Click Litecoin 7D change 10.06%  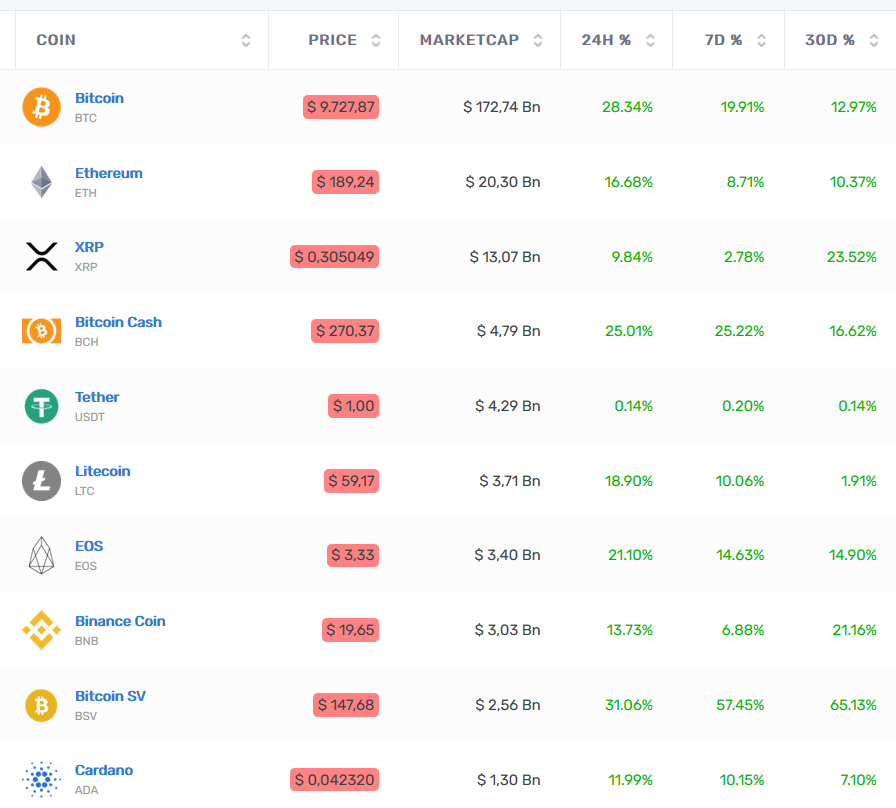coord(740,481)
